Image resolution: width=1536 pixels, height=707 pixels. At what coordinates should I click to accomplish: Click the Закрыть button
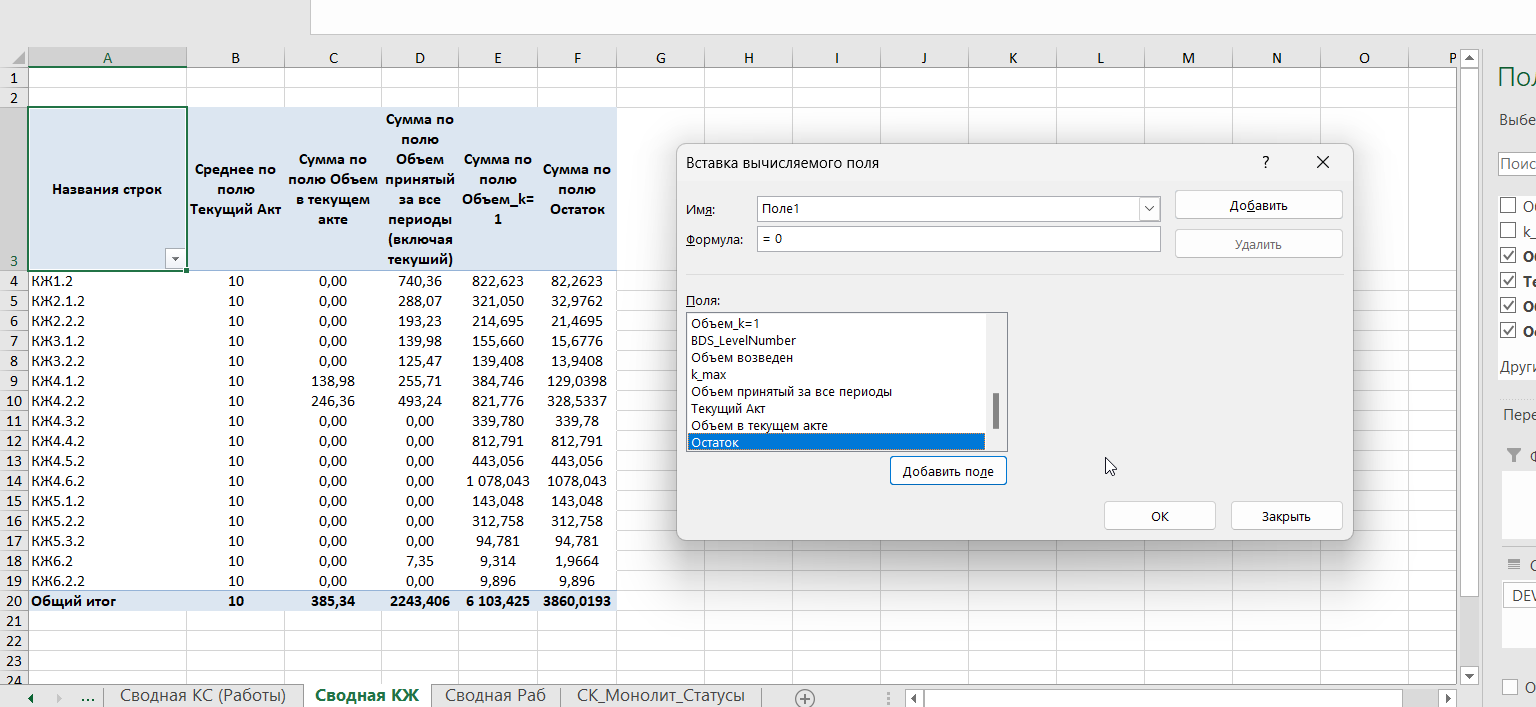1285,516
